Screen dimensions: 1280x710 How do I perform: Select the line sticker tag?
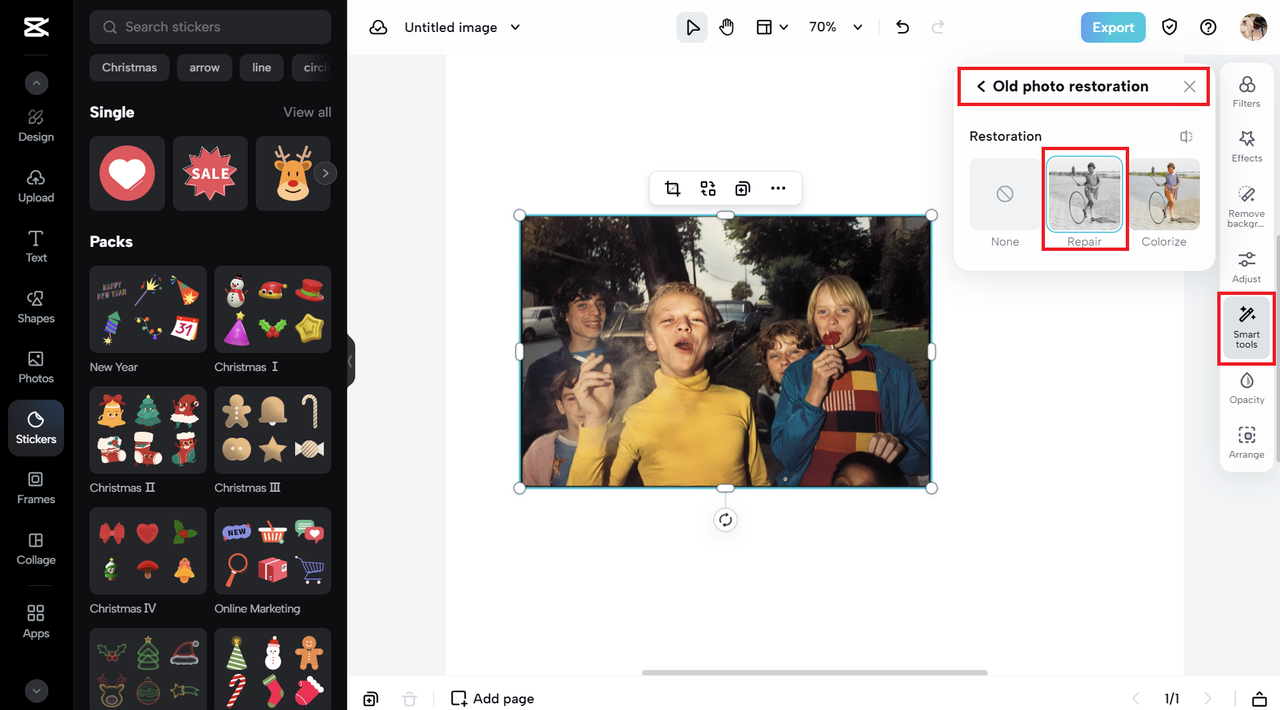pyautogui.click(x=262, y=67)
